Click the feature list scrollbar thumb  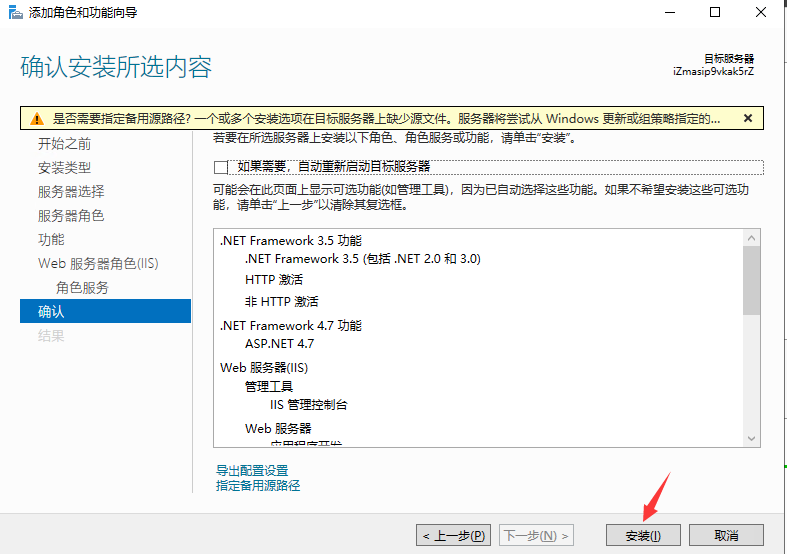click(751, 281)
